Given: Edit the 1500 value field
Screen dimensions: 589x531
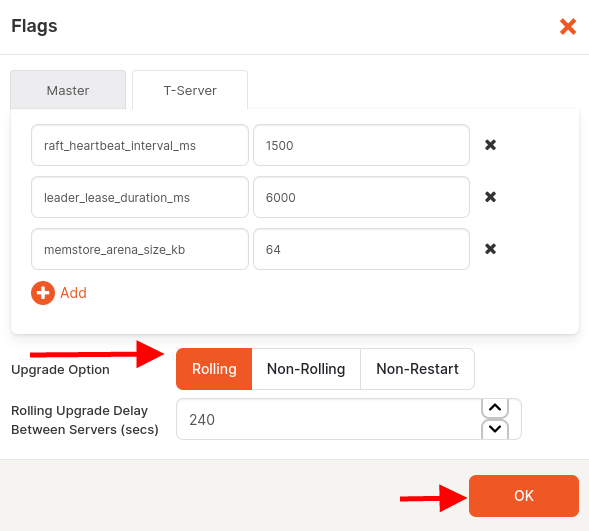Looking at the screenshot, I should coord(361,145).
